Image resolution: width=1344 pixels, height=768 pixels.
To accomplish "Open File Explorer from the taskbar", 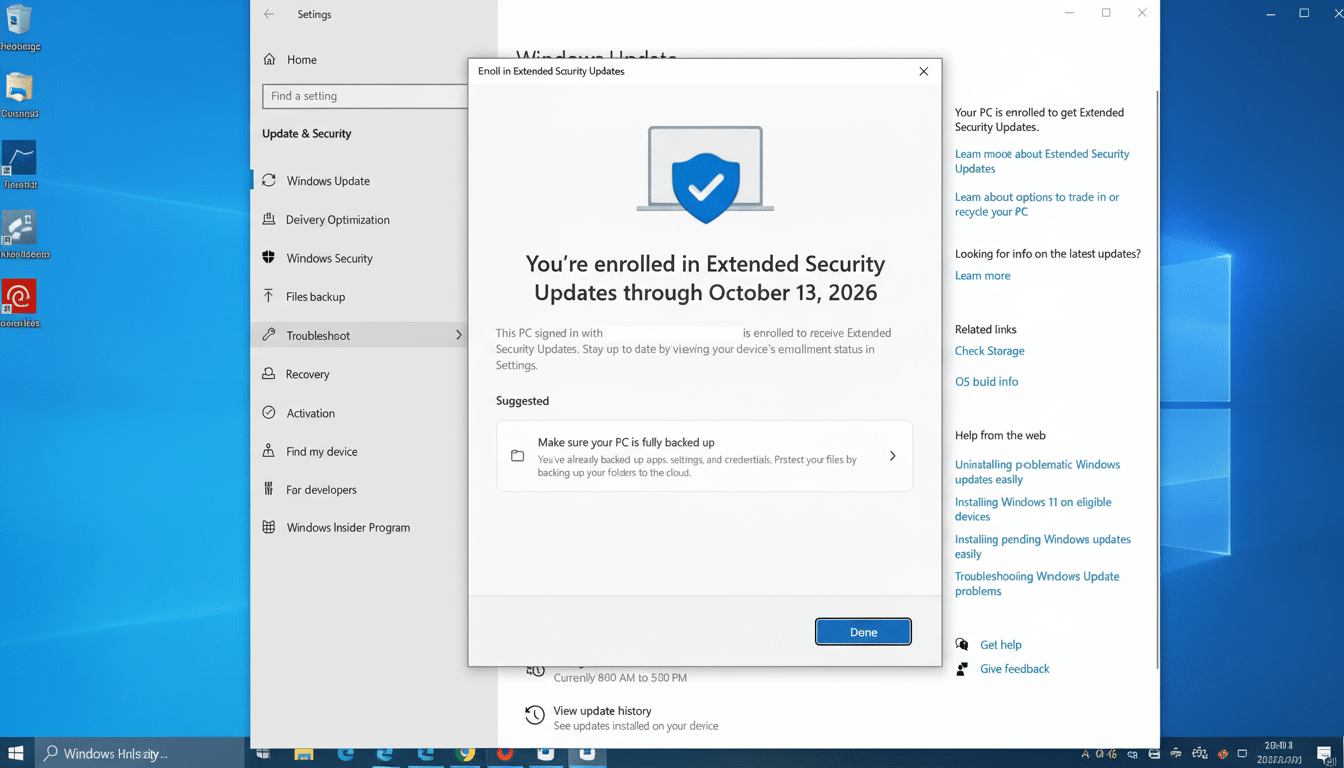I will pos(302,752).
